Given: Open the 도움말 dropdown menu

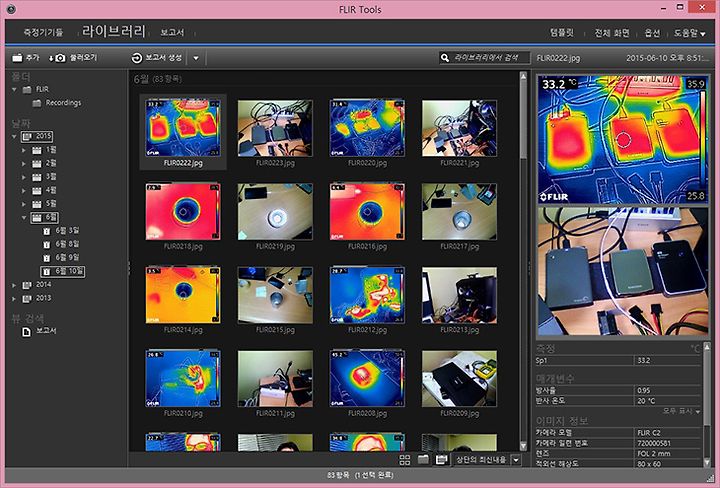Looking at the screenshot, I should pos(689,33).
